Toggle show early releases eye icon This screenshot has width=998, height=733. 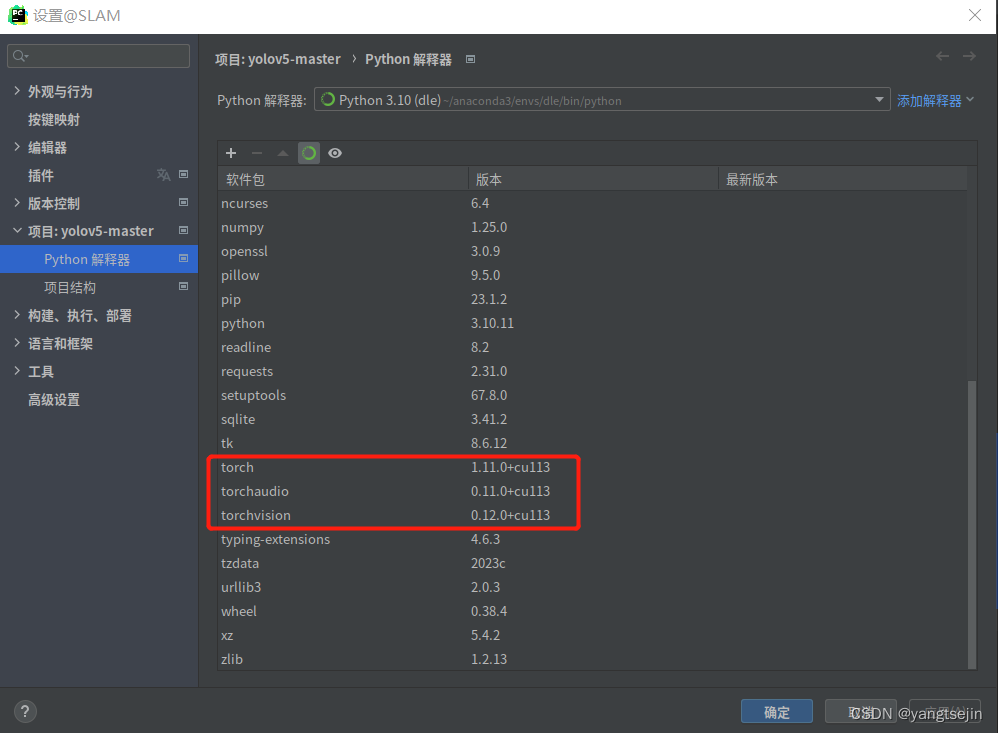coord(335,153)
